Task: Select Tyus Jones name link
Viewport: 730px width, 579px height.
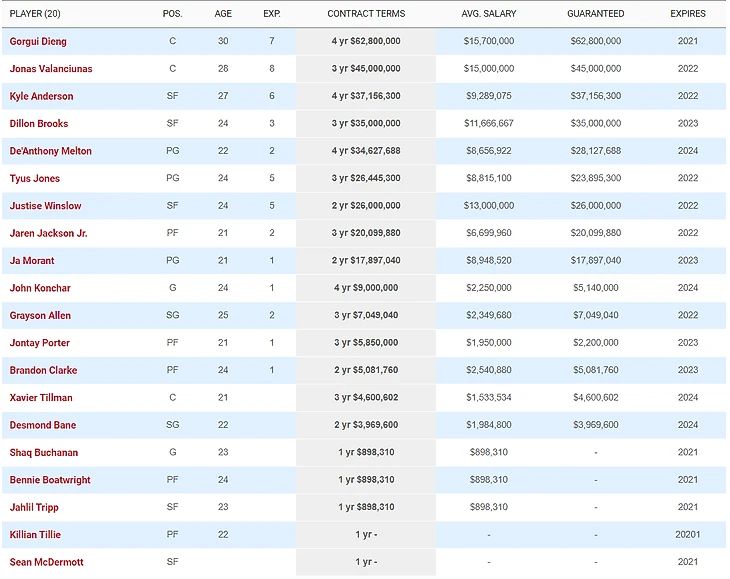Action: click(x=34, y=178)
